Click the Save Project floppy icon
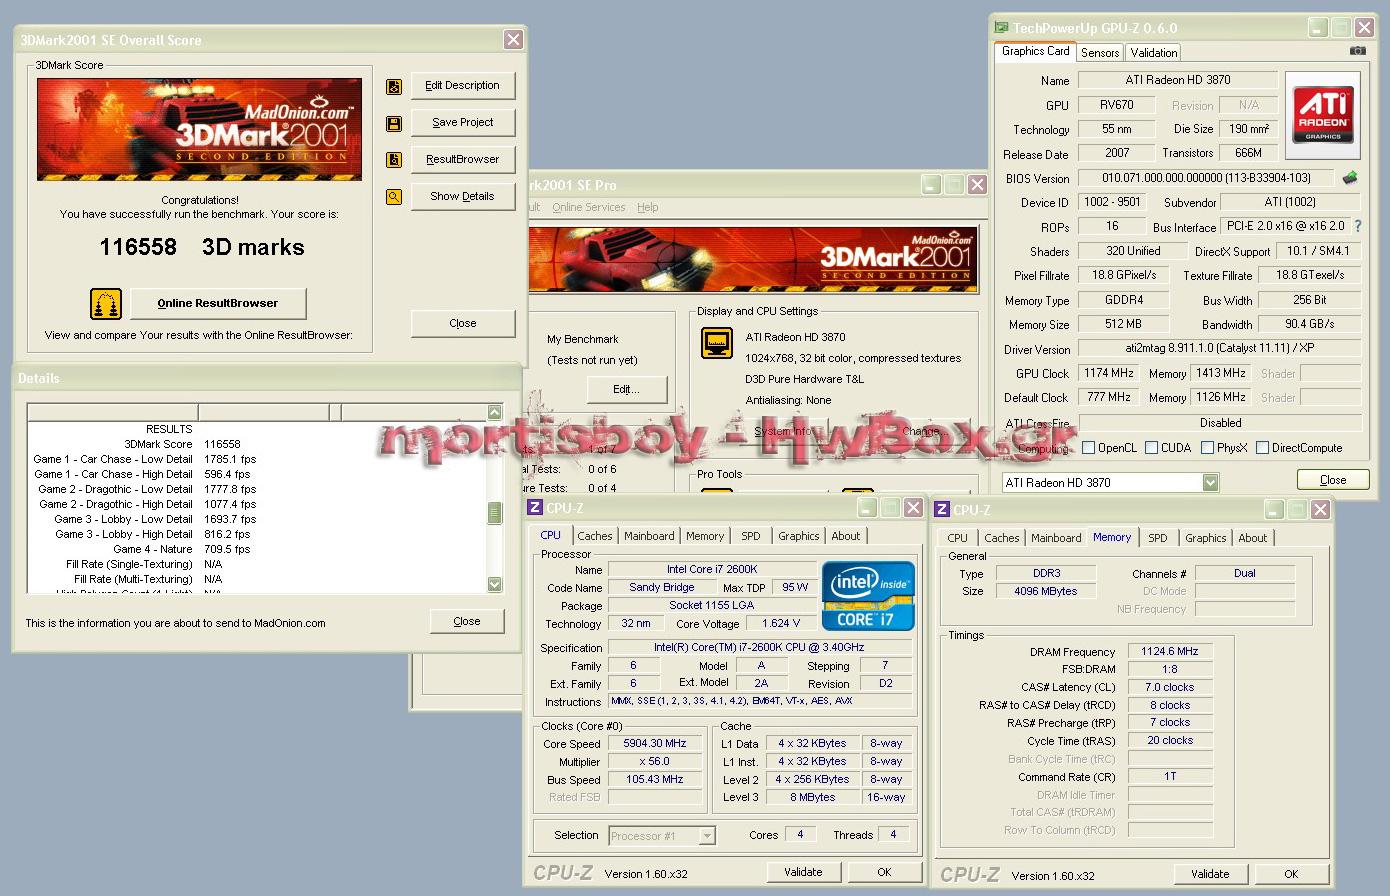Viewport: 1390px width, 896px height. click(x=394, y=124)
